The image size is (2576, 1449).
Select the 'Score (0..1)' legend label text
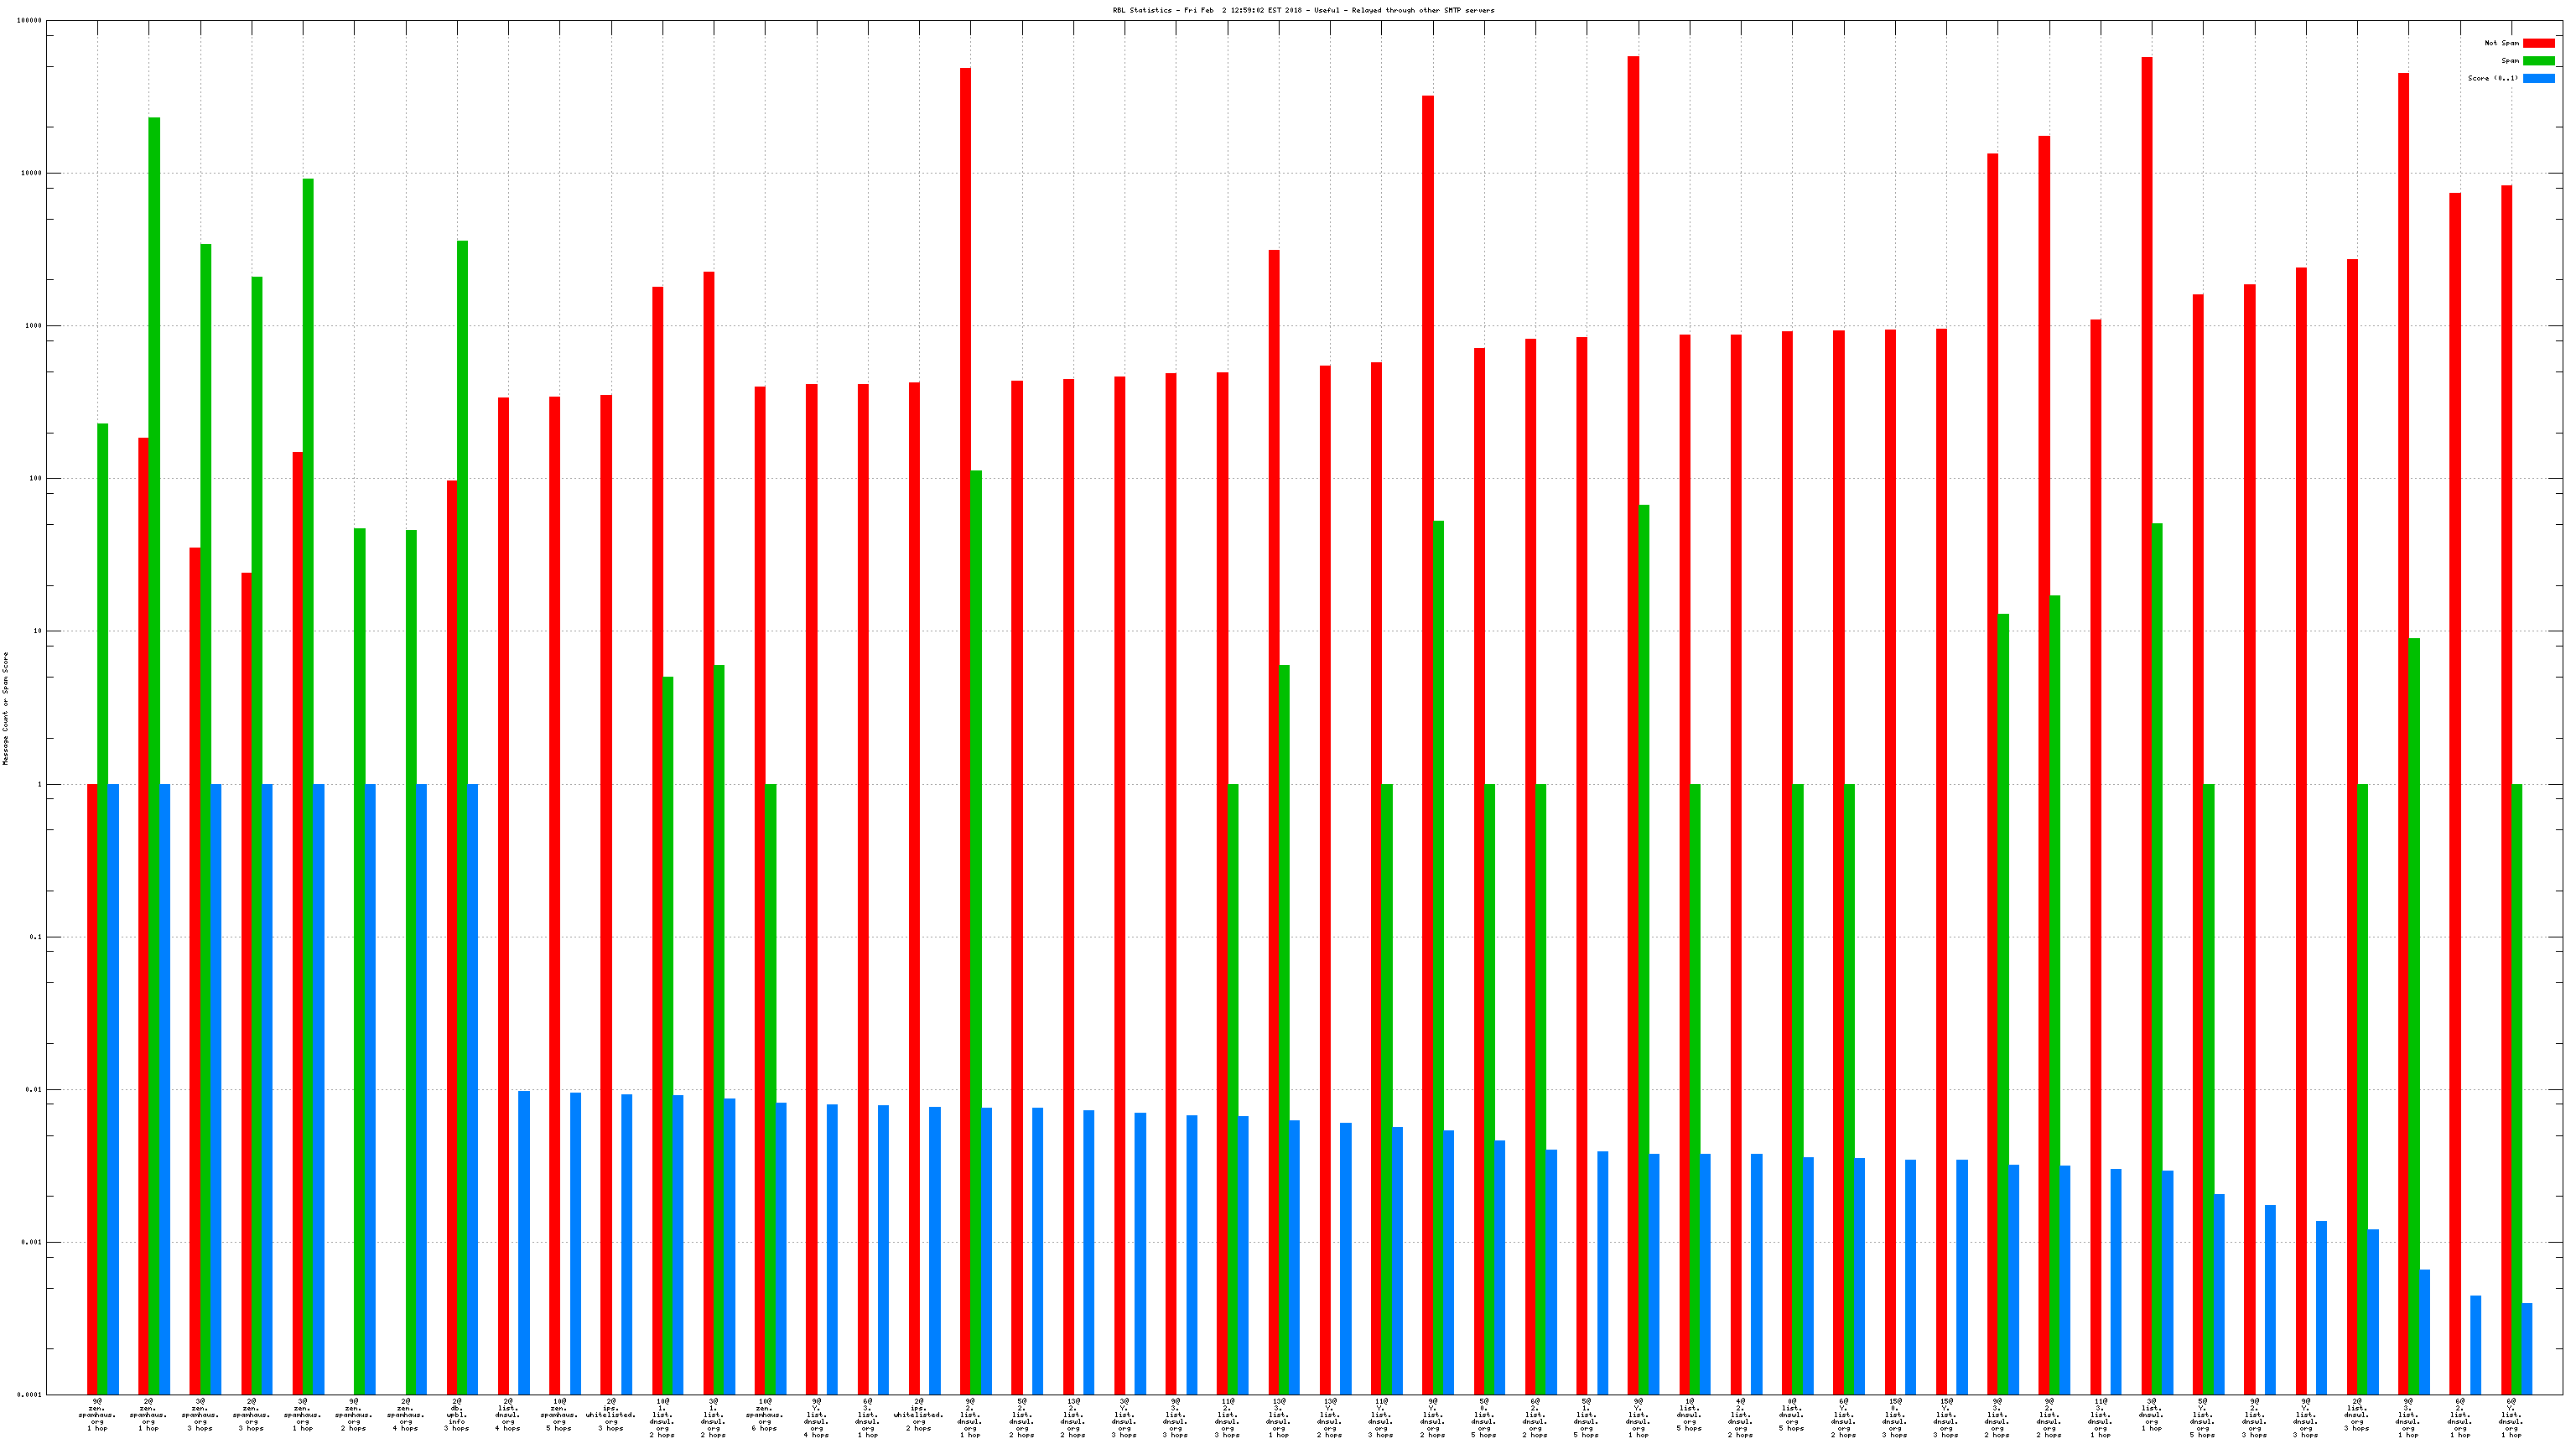2492,78
